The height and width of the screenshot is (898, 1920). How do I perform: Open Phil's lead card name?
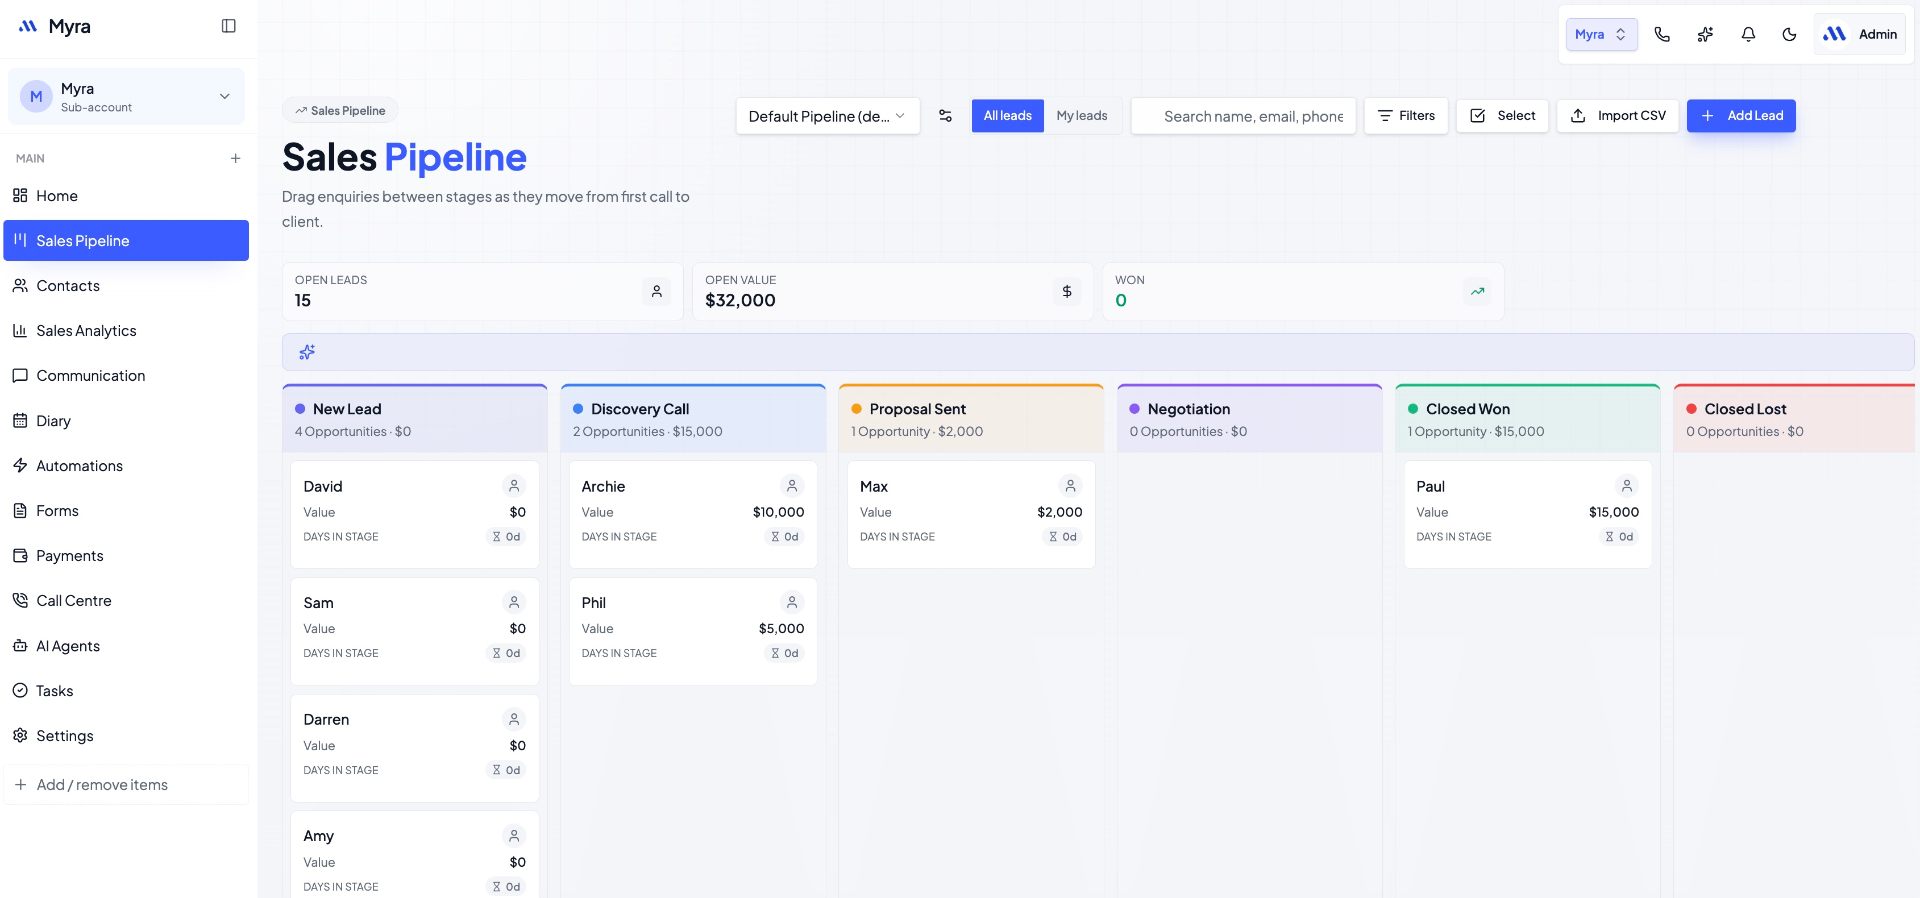click(594, 603)
